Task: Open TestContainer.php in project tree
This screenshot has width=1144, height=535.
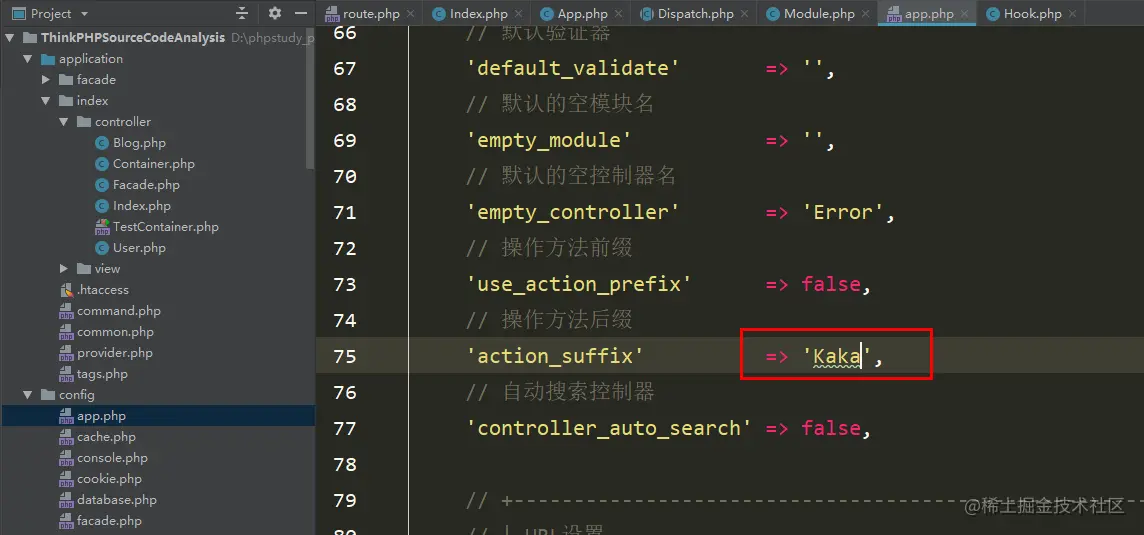Action: (166, 227)
